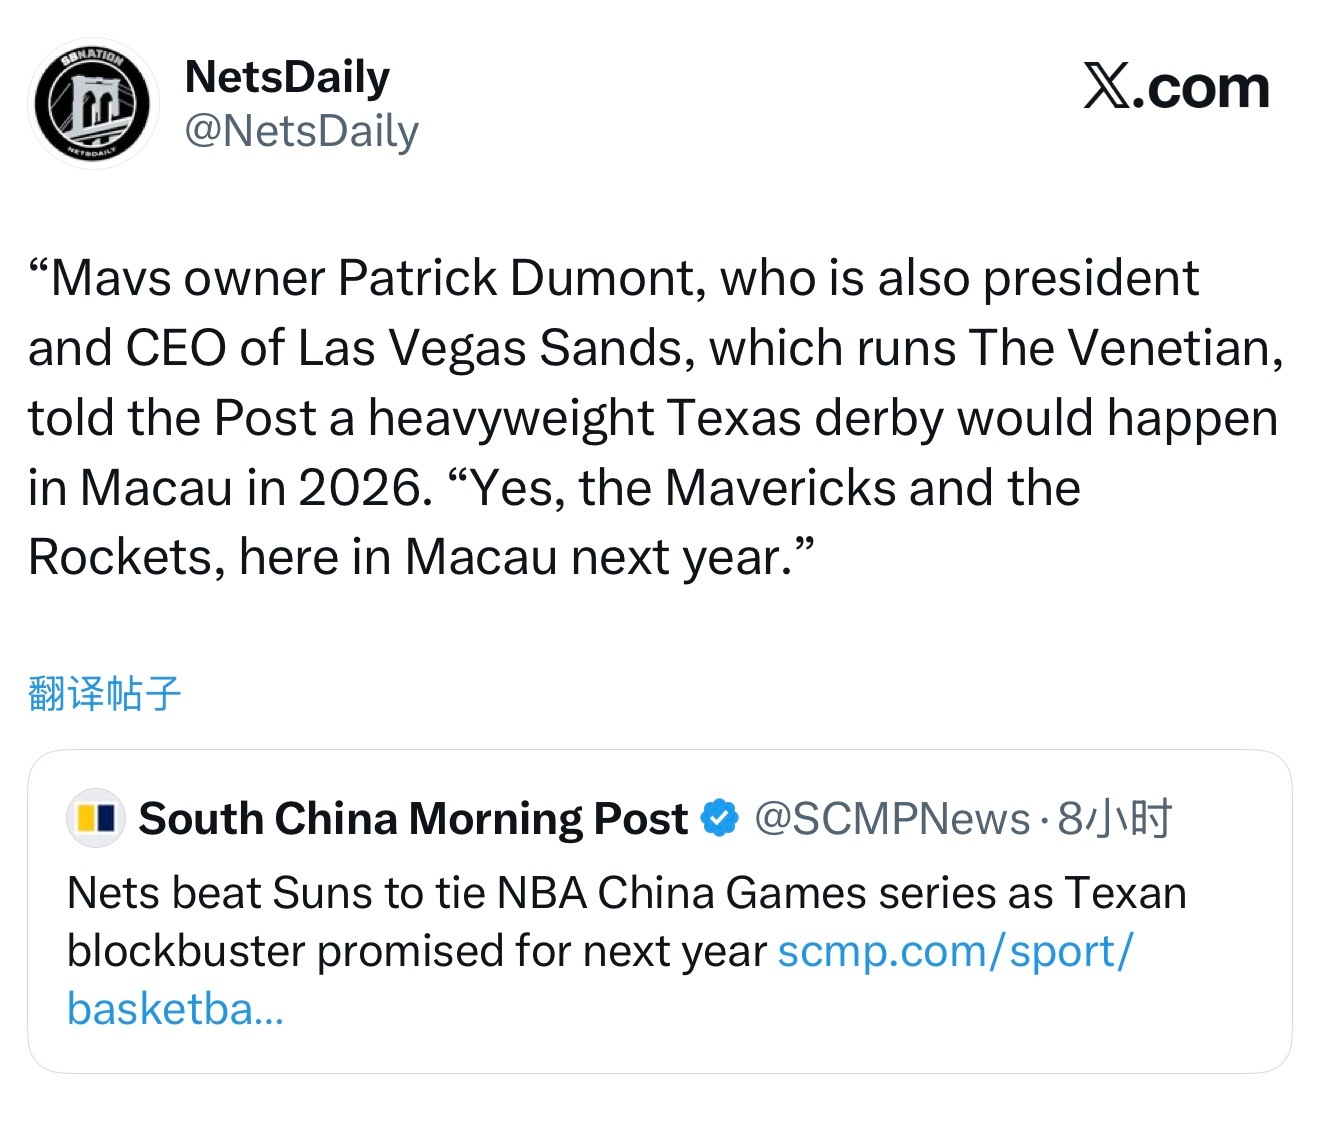Click the blue verified badge icon
Image resolution: width=1320 pixels, height=1130 pixels.
pos(720,818)
